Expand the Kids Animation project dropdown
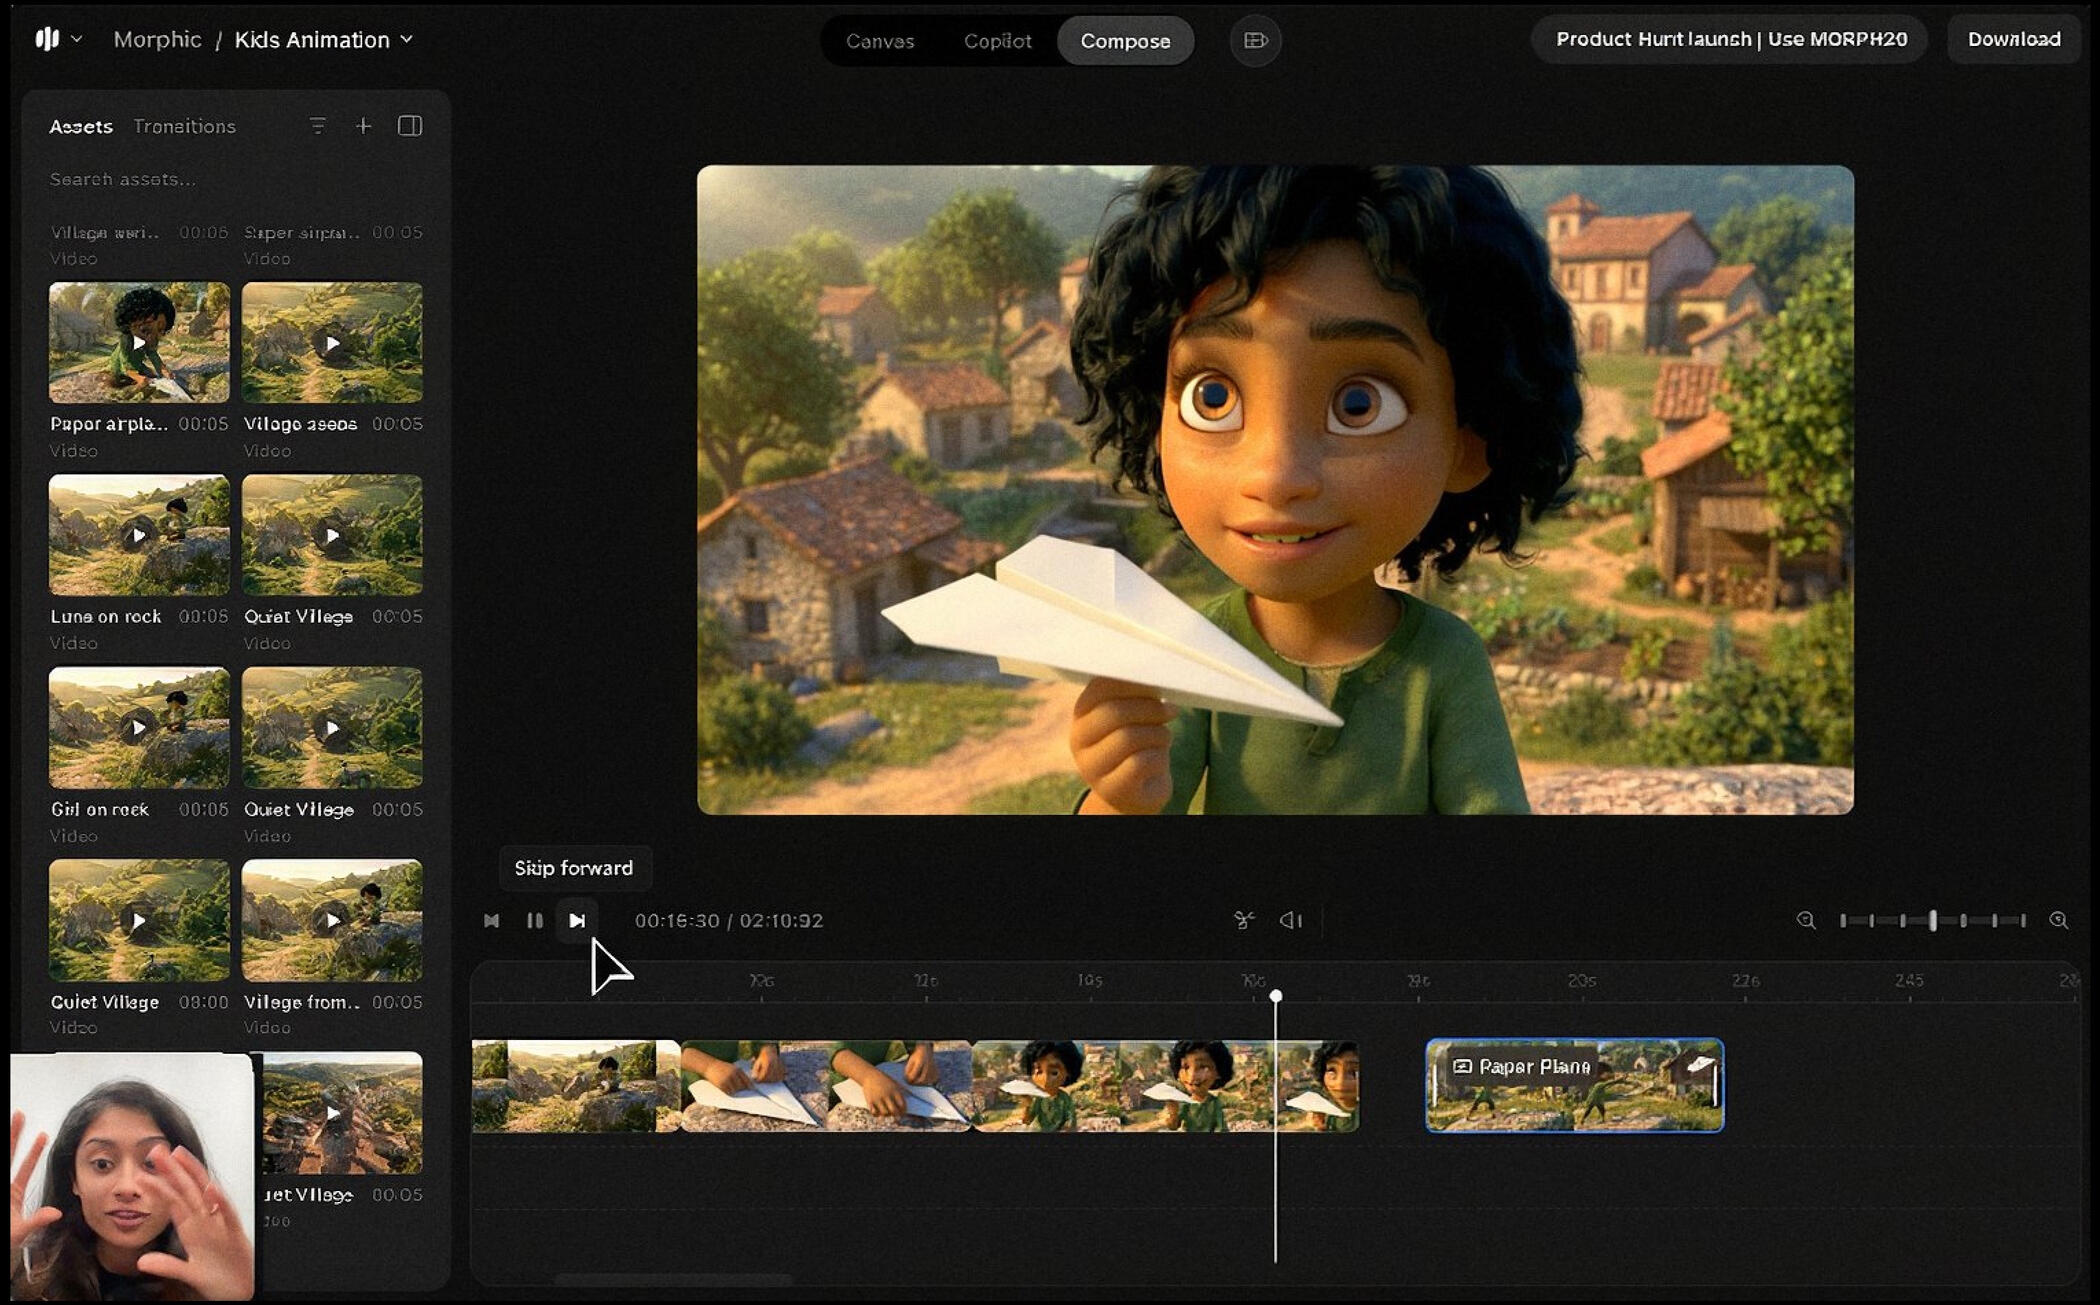The height and width of the screenshot is (1305, 2100). 323,40
